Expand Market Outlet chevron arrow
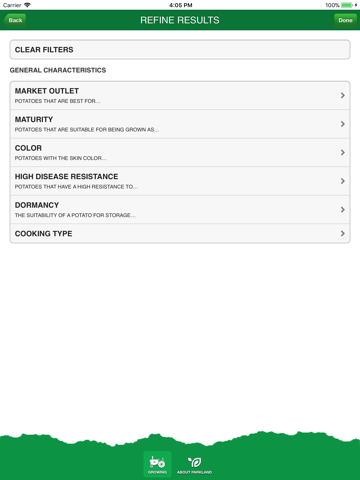360x480 pixels. coord(343,95)
